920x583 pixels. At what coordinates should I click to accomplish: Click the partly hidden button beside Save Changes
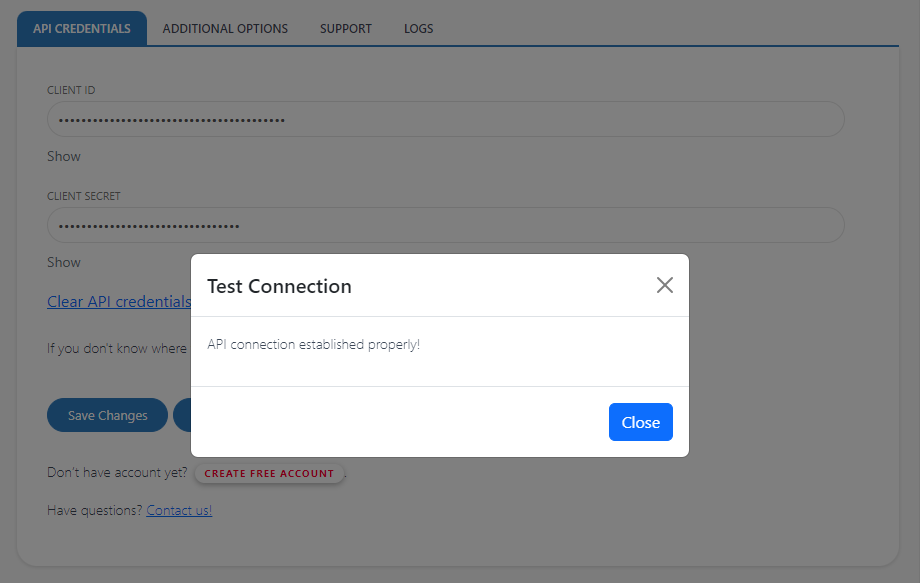(x=182, y=415)
